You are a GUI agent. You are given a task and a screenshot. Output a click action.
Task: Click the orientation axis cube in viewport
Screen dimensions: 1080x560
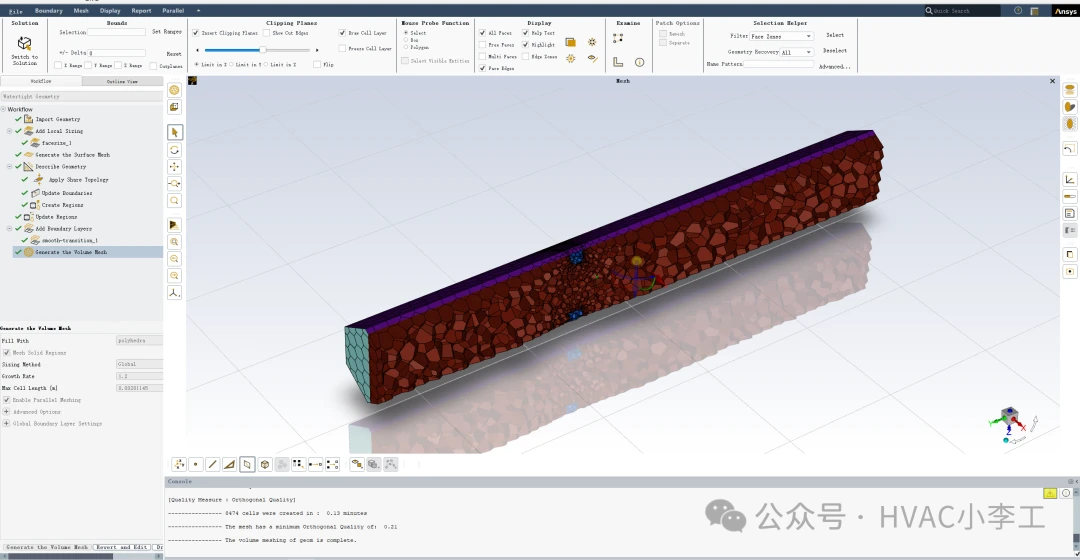click(x=1010, y=416)
